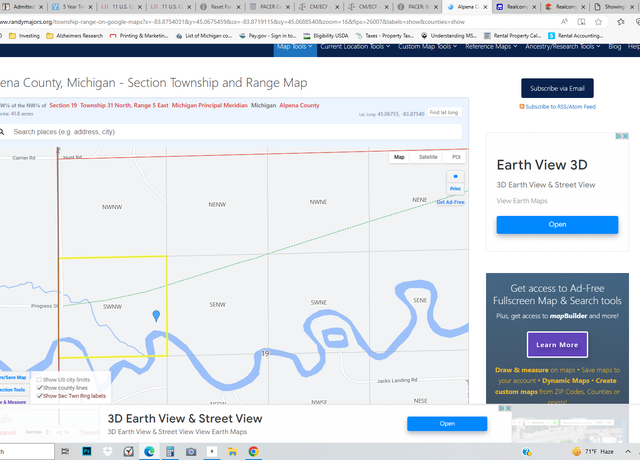Open Immersive Reader icon in address bar
The width and height of the screenshot is (640, 460).
point(581,22)
